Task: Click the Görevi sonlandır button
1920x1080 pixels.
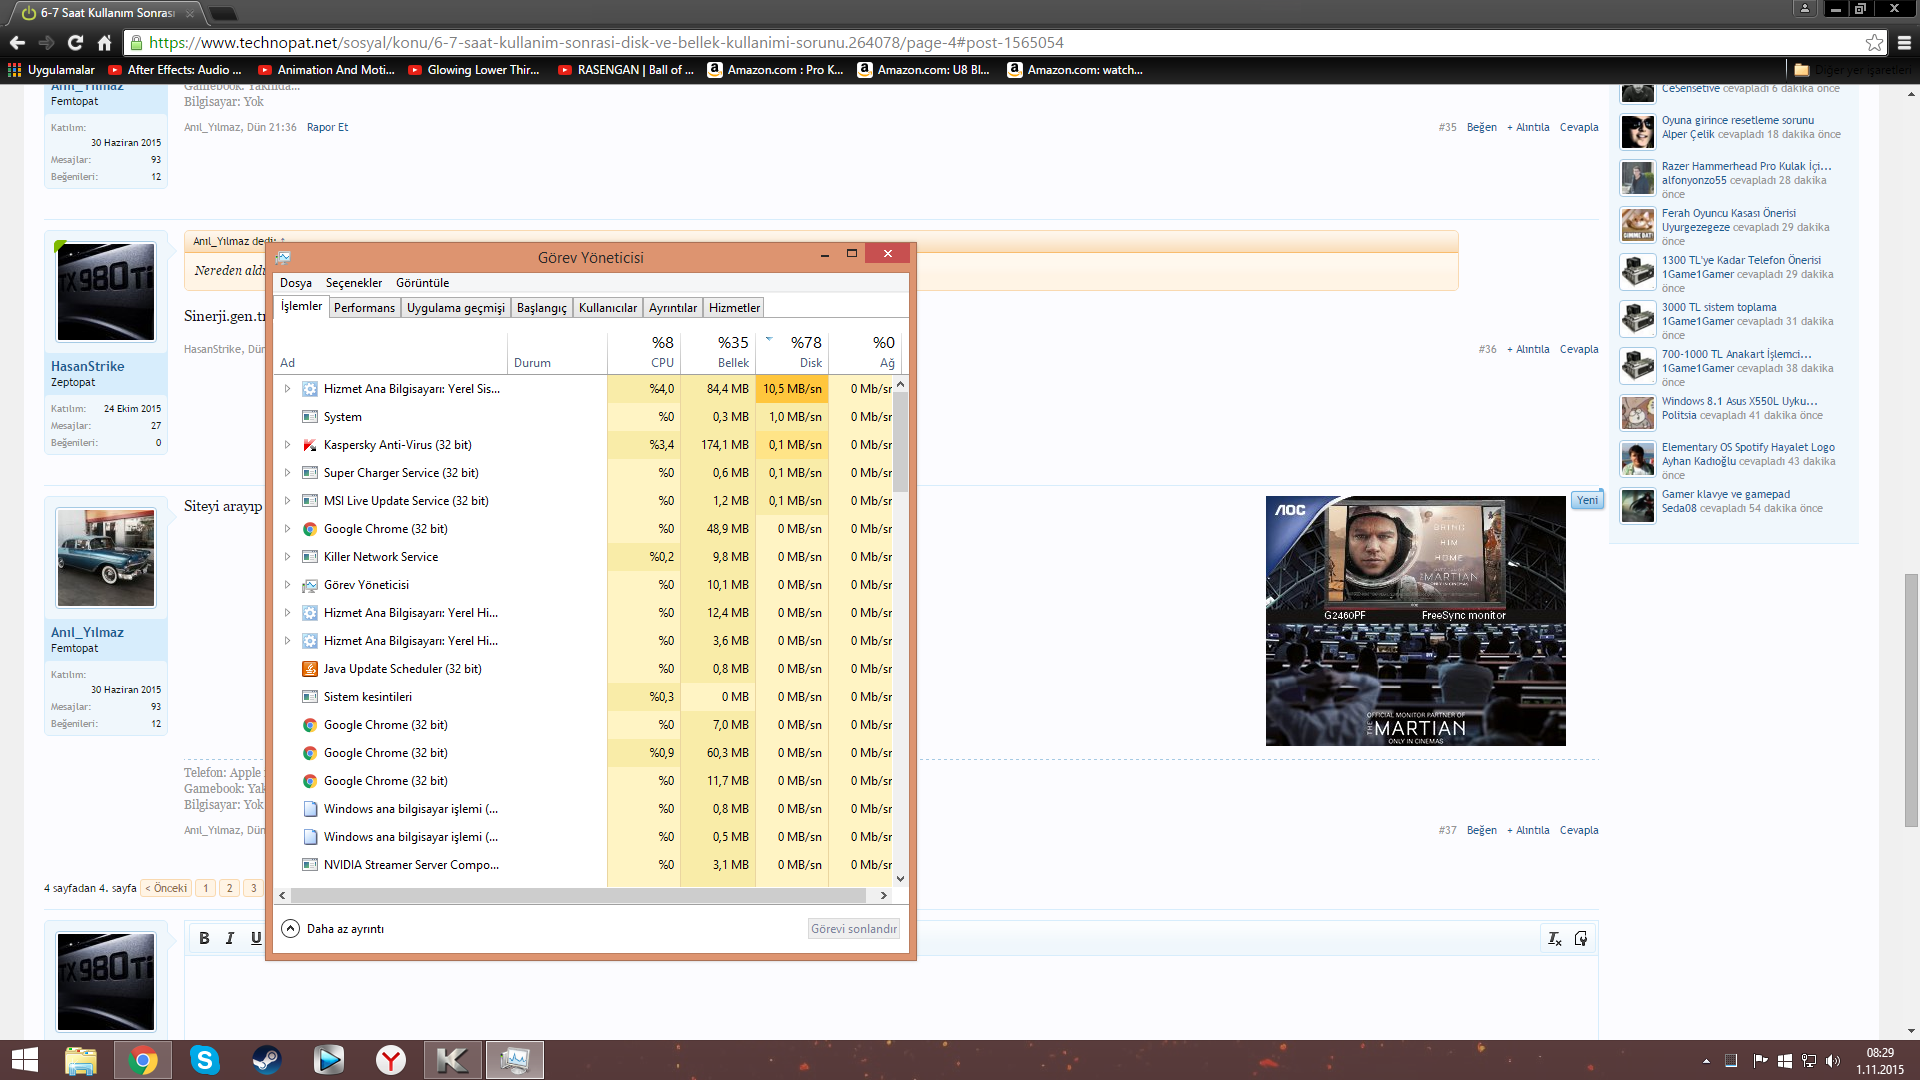Action: 854,929
